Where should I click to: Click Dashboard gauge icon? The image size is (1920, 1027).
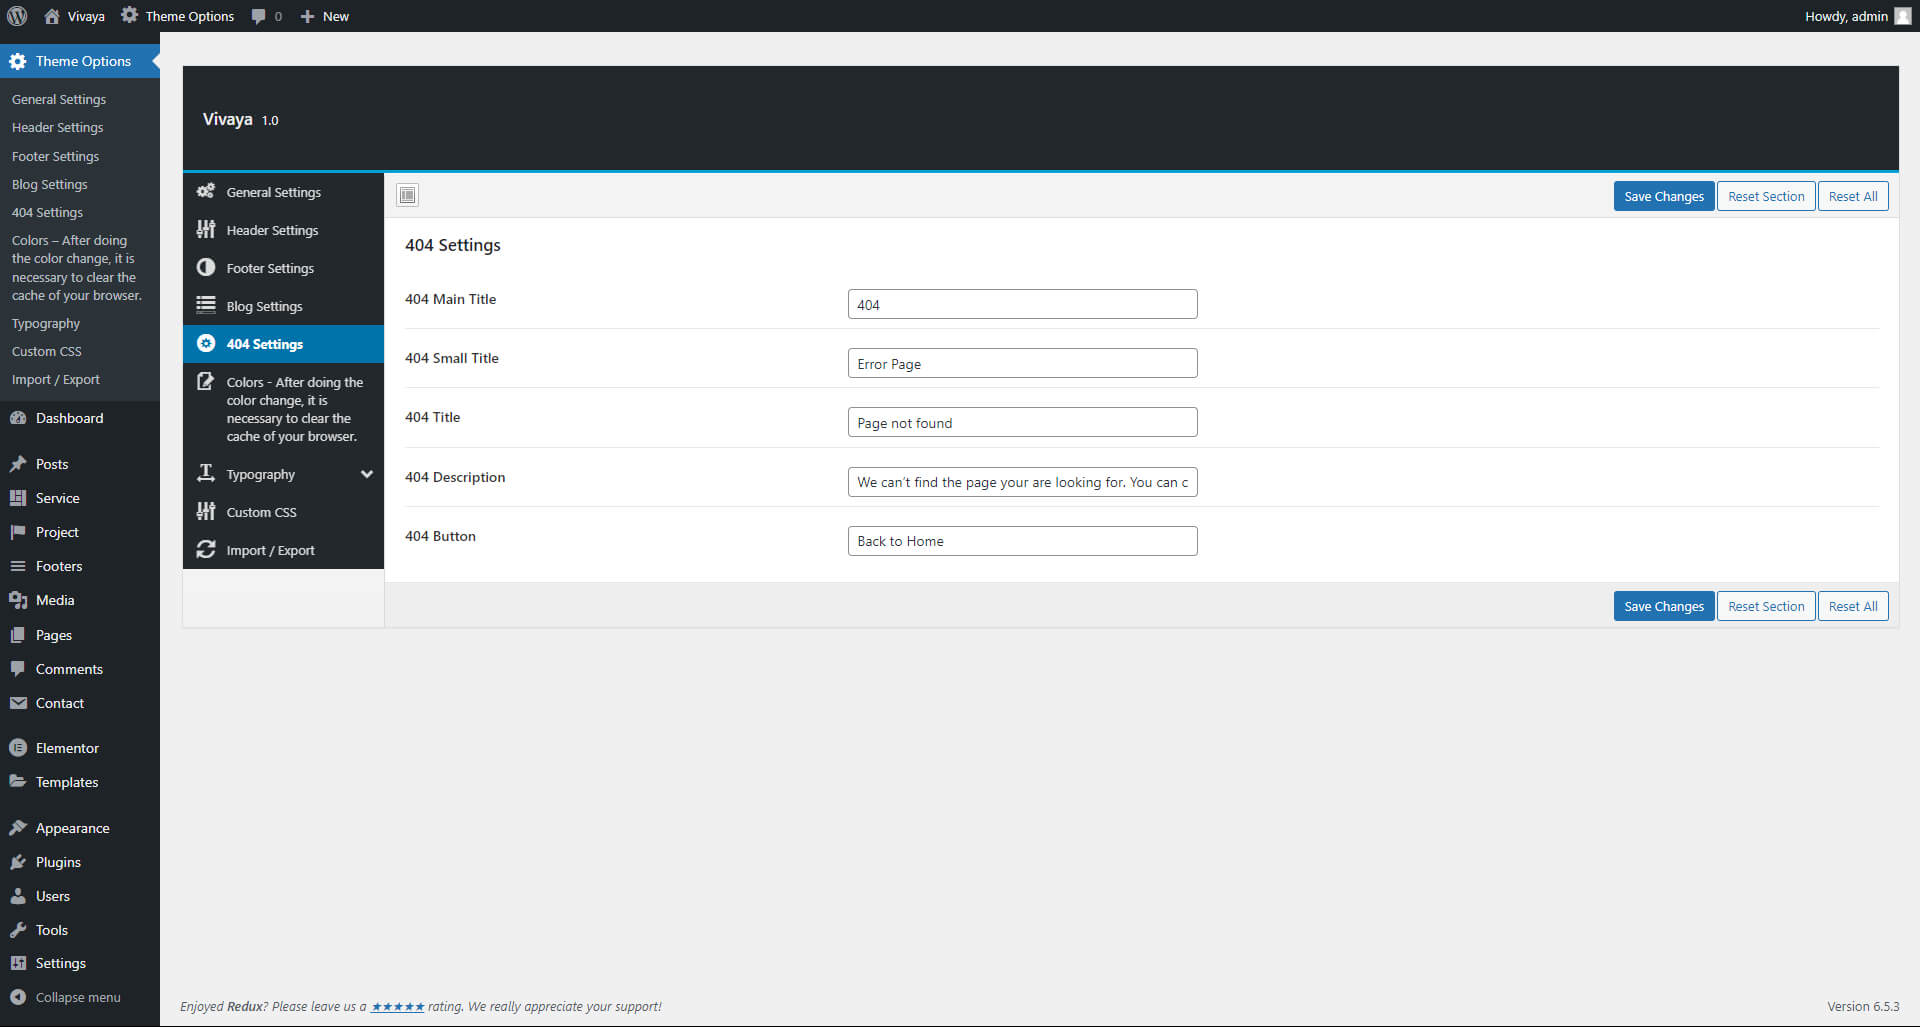tap(18, 418)
